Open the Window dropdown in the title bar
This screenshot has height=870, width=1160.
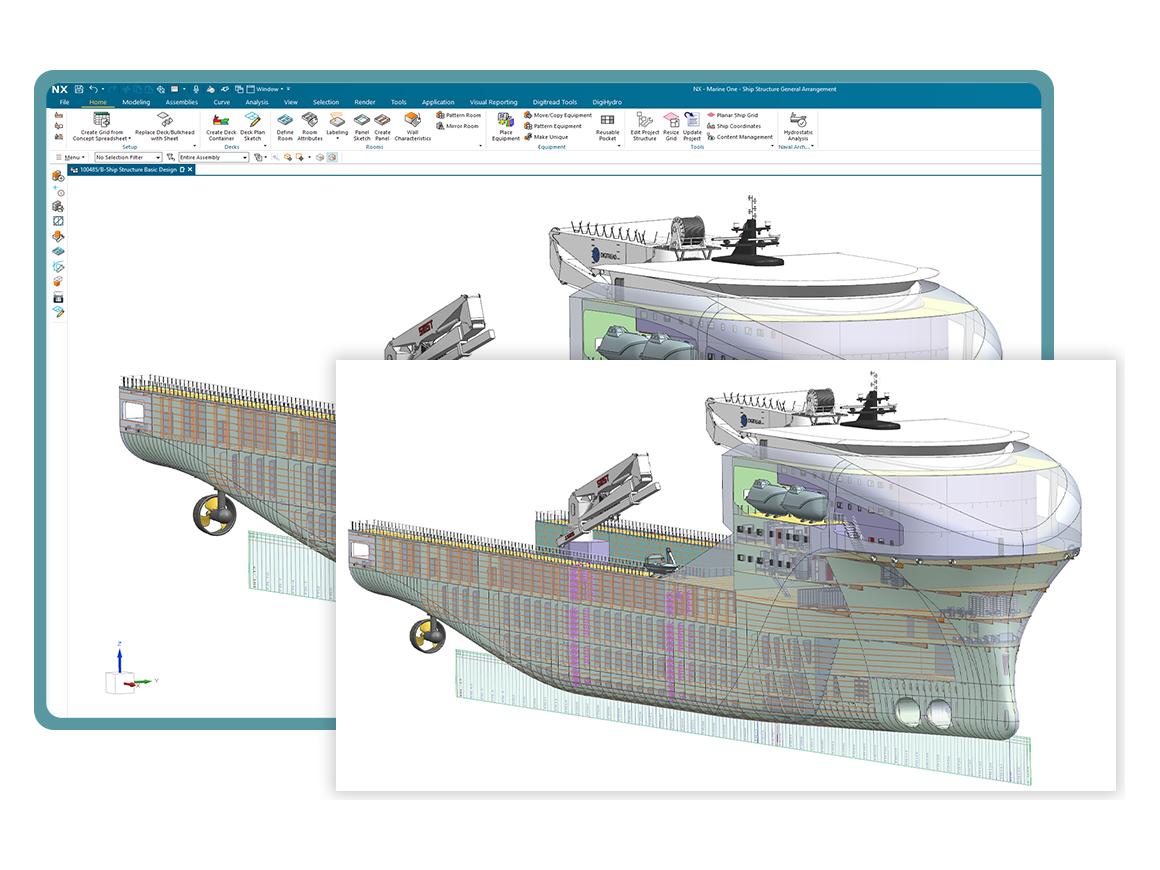click(269, 89)
